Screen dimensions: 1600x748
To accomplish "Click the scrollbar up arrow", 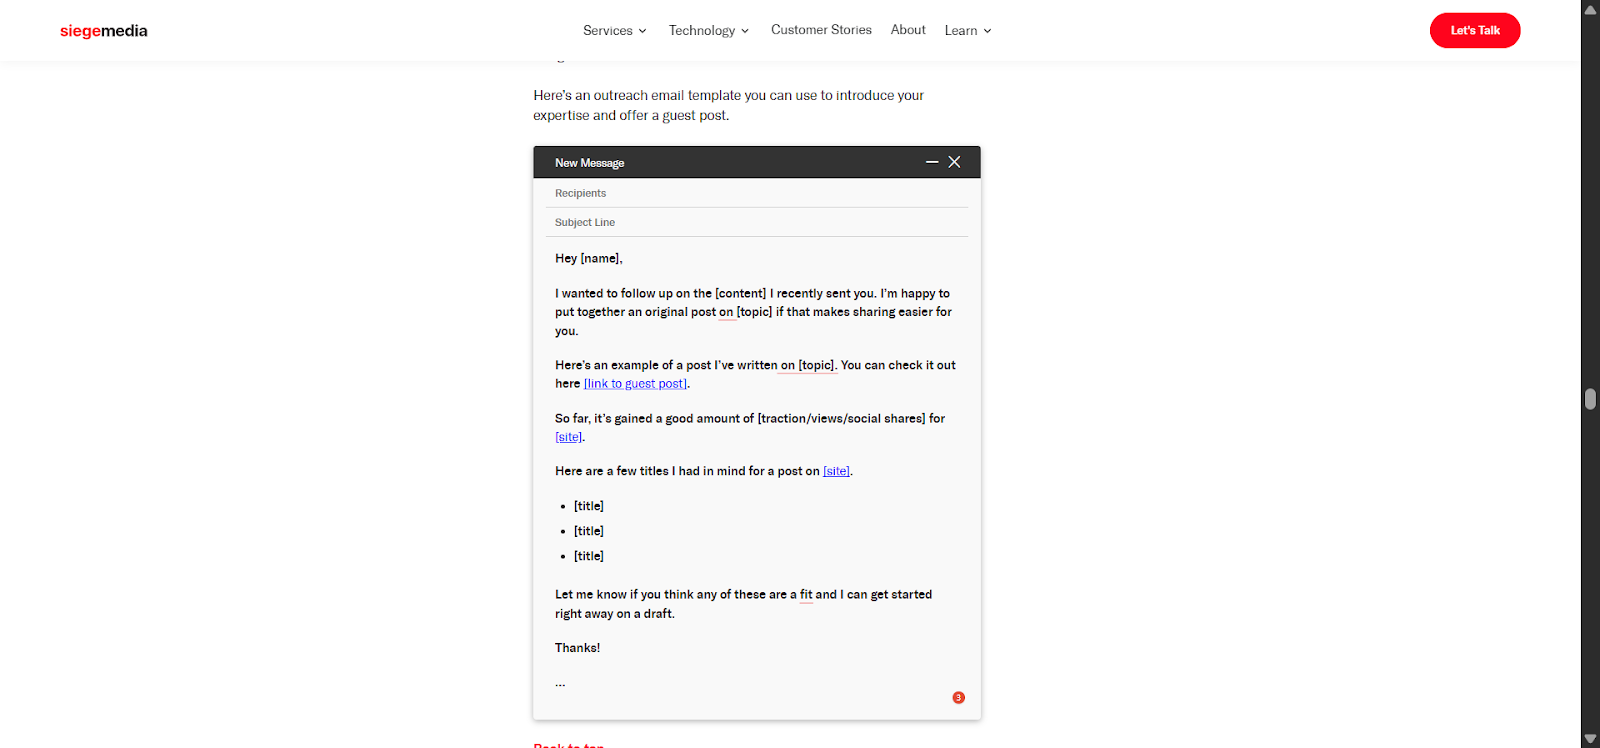I will [1589, 8].
